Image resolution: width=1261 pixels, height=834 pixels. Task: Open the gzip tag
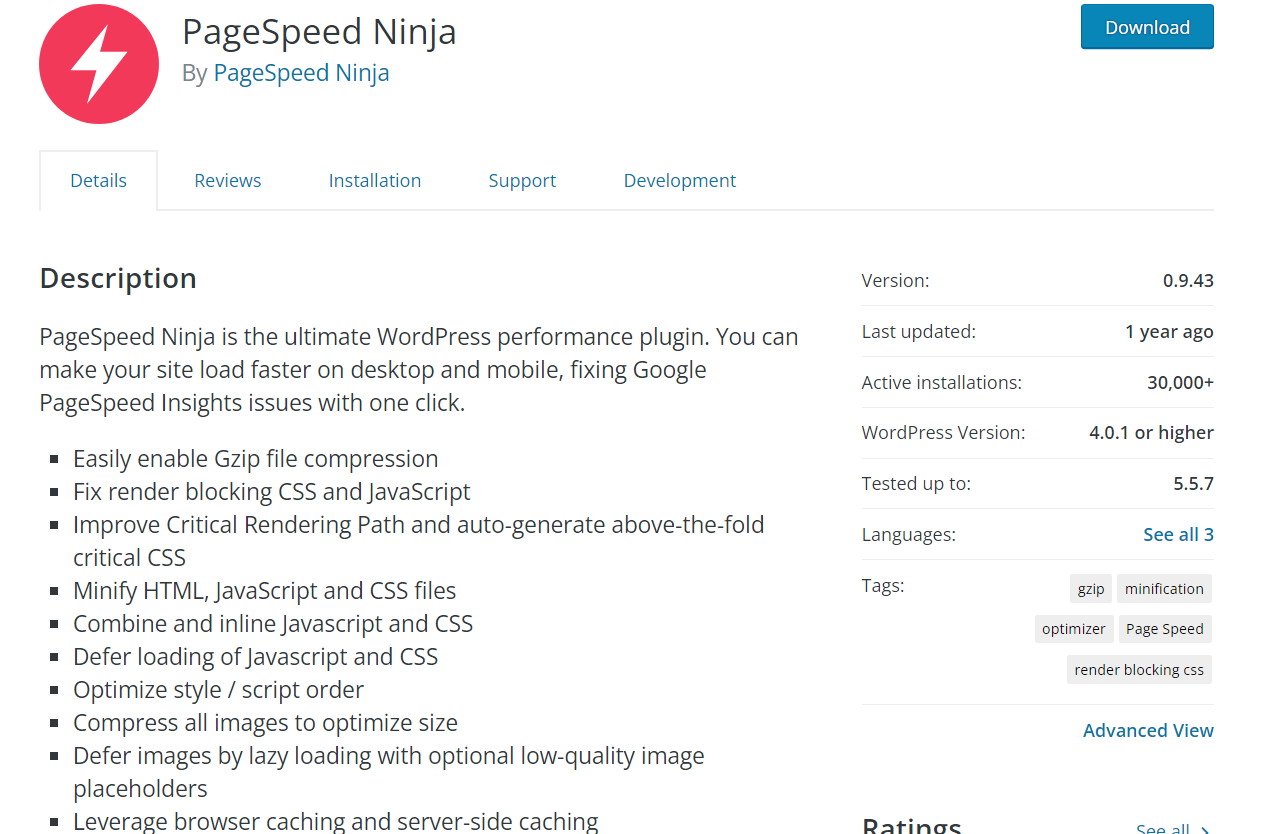[1091, 589]
